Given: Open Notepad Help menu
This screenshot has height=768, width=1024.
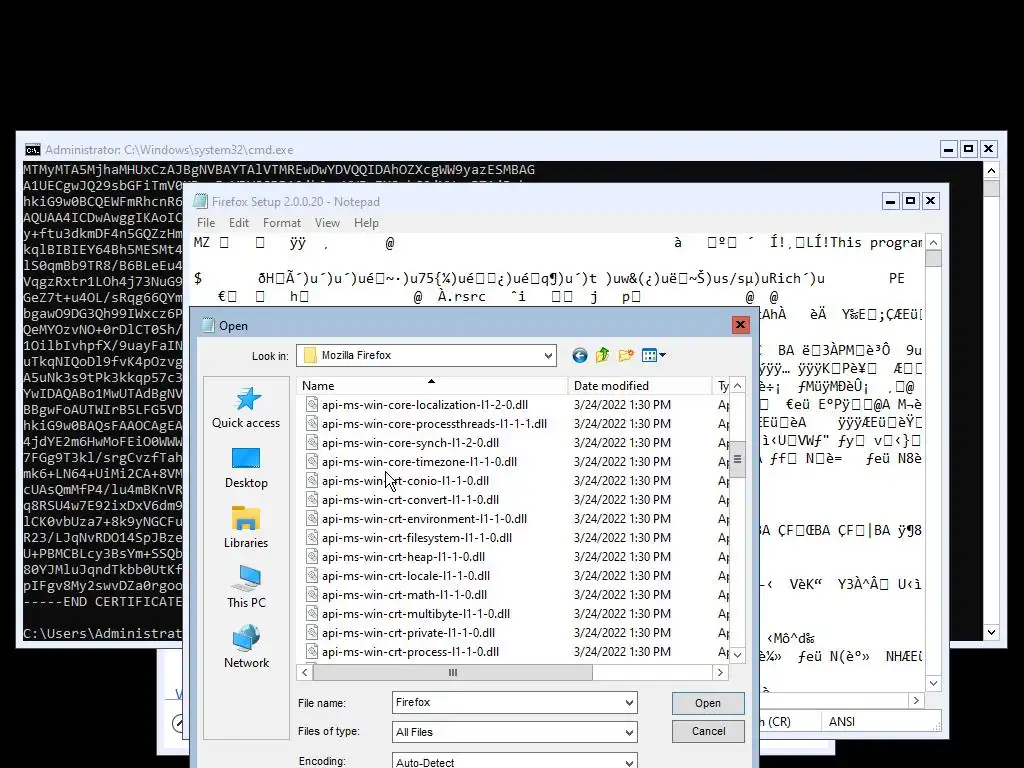Looking at the screenshot, I should click(366, 223).
